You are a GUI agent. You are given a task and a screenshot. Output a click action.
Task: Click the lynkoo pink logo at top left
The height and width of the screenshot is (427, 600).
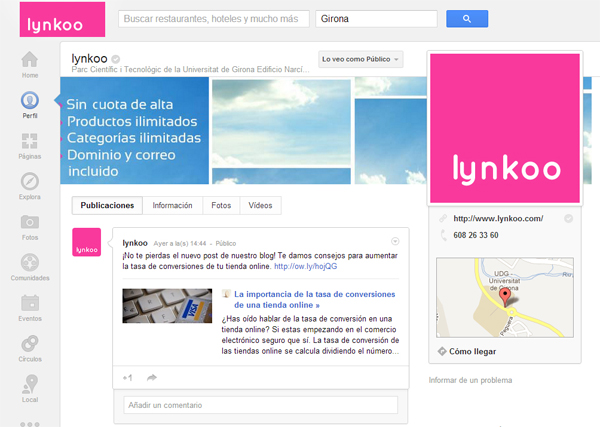(x=62, y=20)
